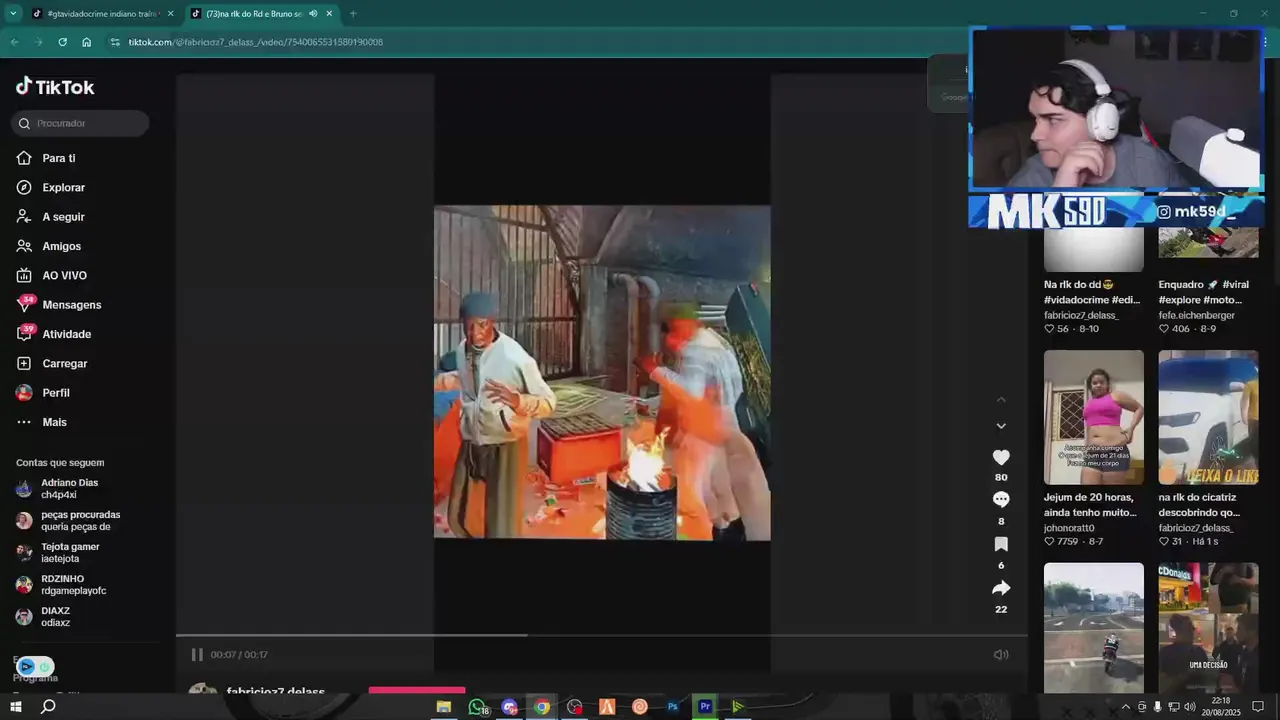Open Perfil page

pos(43,393)
